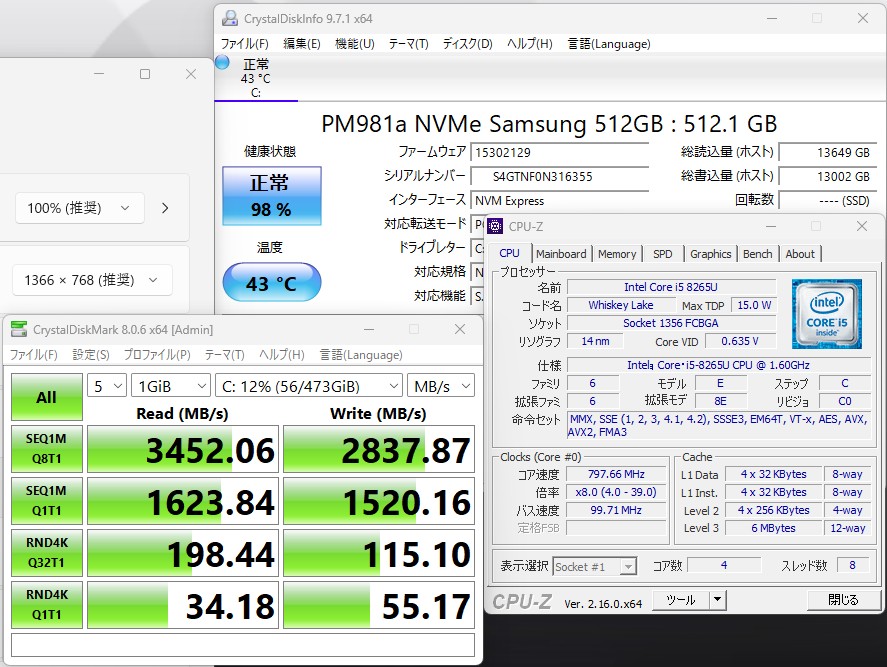Image resolution: width=887 pixels, height=667 pixels.
Task: Open ディスク(D) menu in CrystalDiskInfo
Action: (467, 44)
